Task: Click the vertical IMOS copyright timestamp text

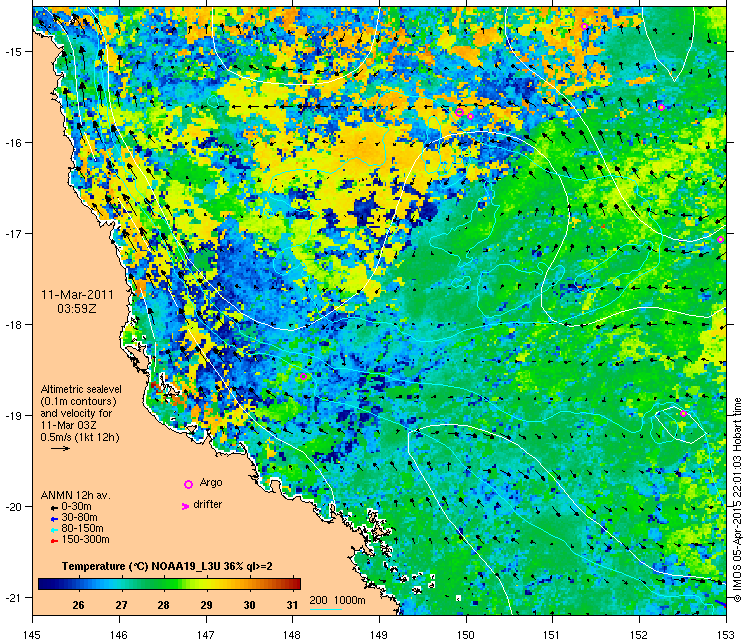Action: (x=737, y=500)
